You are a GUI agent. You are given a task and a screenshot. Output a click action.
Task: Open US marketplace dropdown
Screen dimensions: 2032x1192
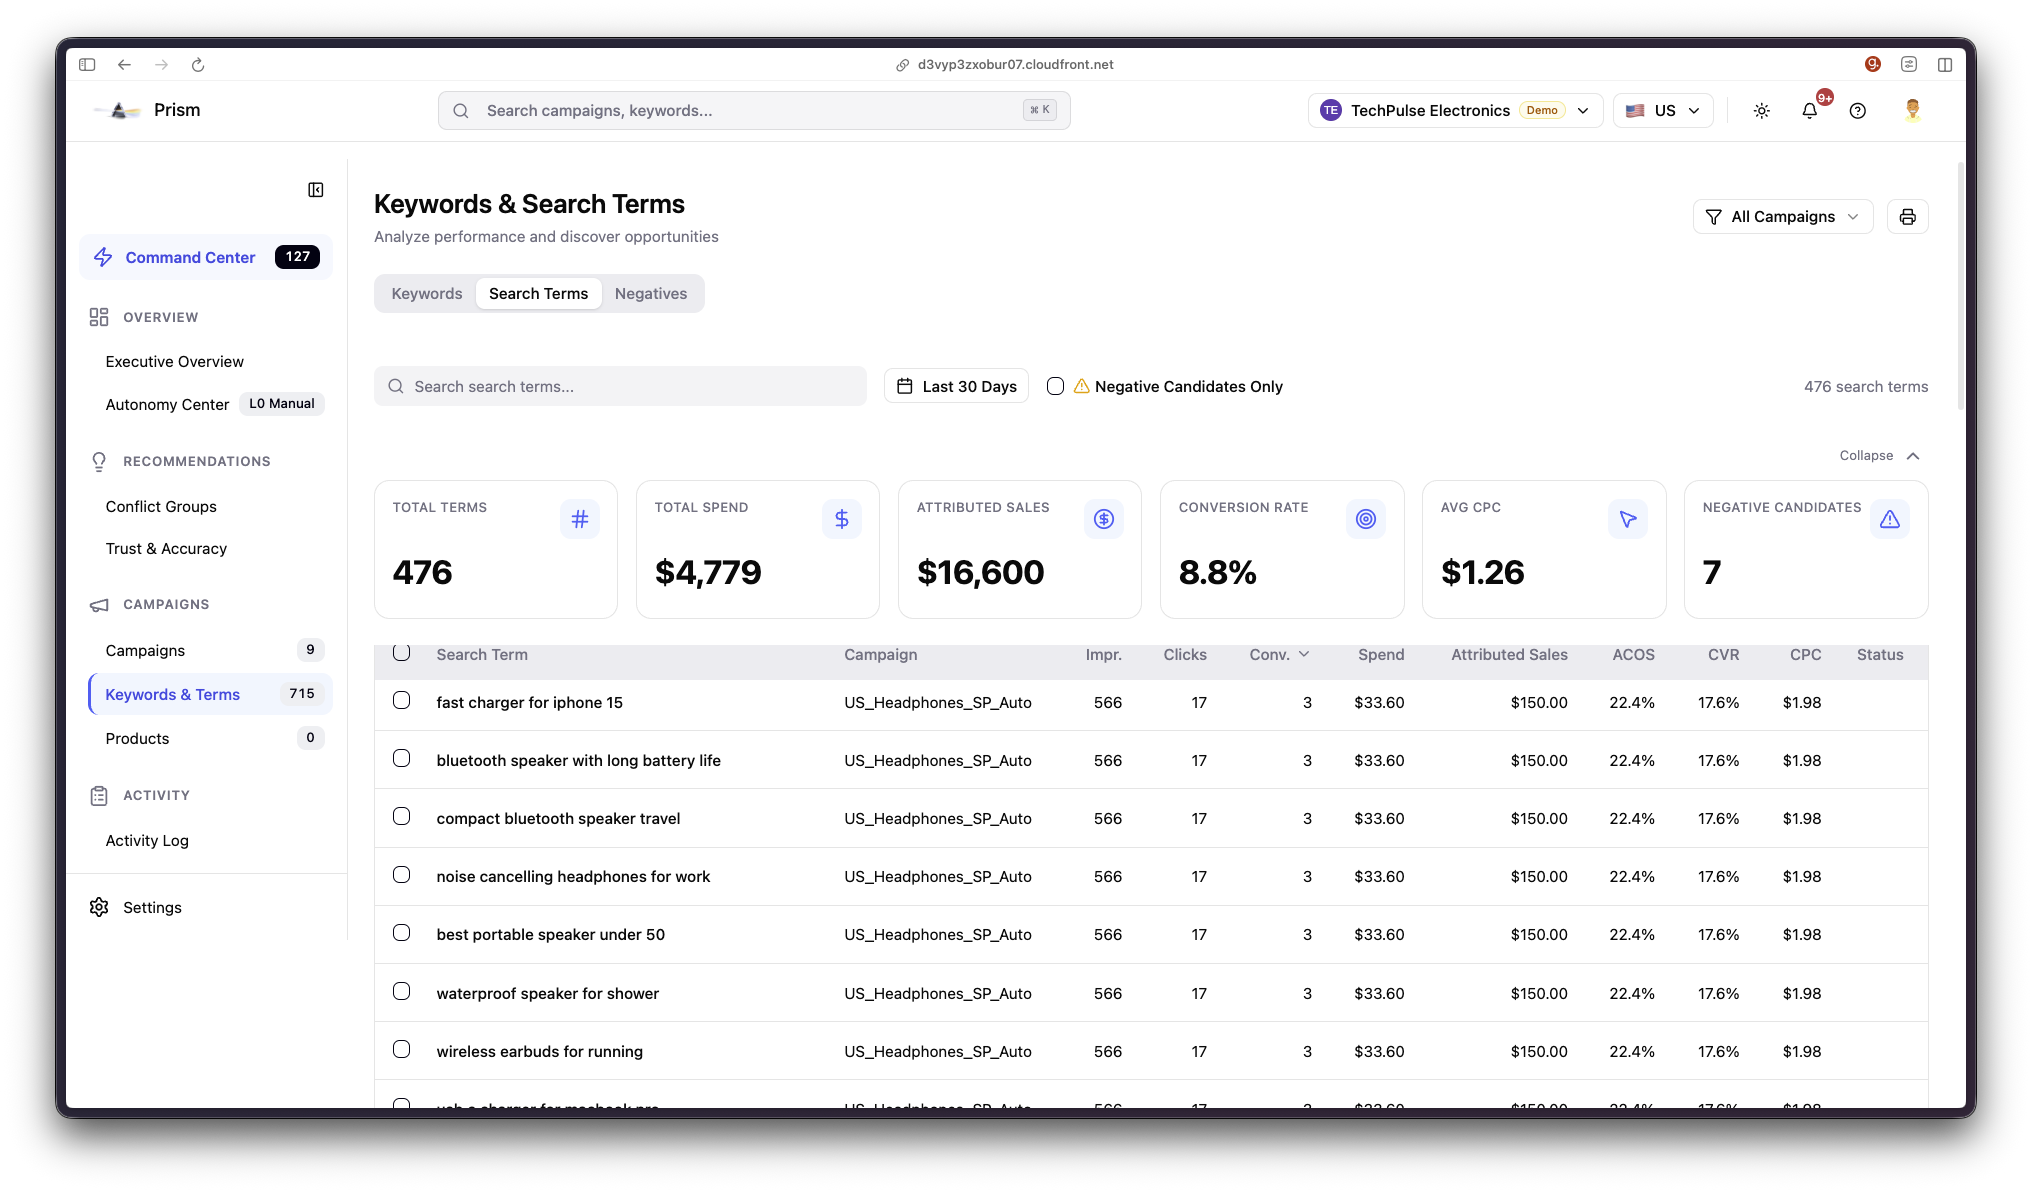1662,111
